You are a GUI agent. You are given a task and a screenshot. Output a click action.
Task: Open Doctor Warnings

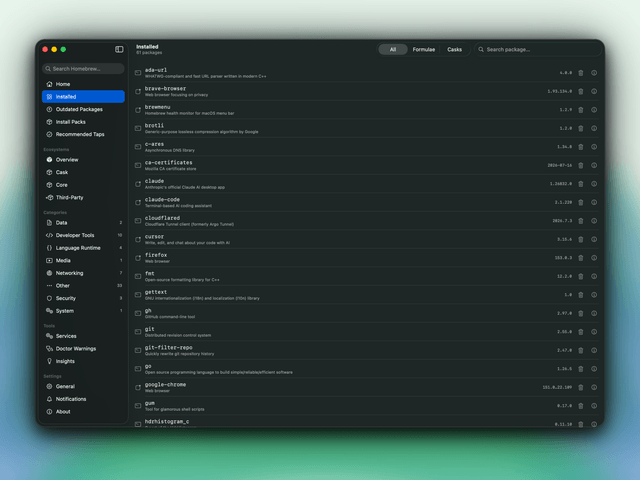(x=83, y=349)
